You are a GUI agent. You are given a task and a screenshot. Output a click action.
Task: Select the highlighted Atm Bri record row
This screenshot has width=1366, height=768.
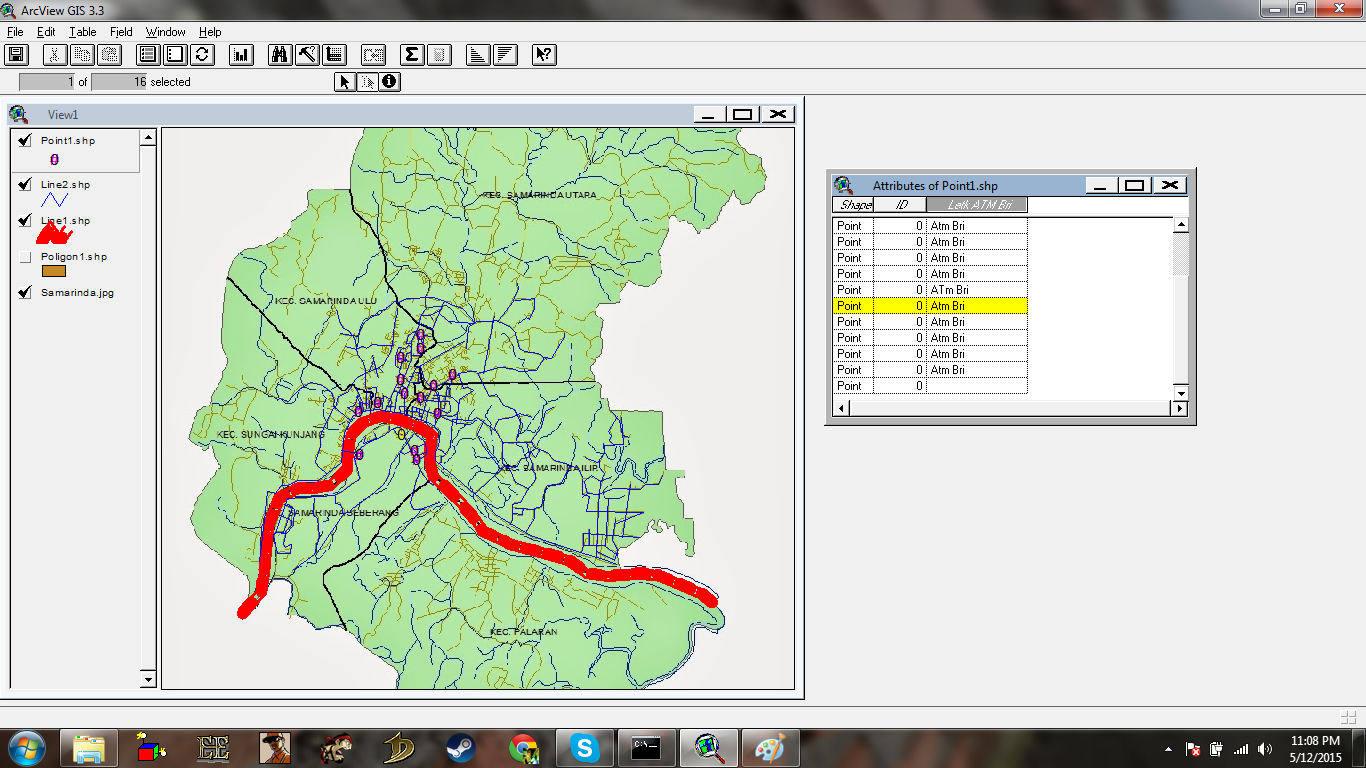tap(930, 305)
